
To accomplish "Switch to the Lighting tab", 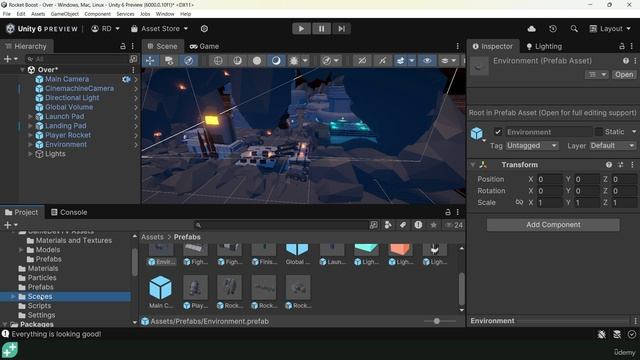I will pyautogui.click(x=544, y=46).
